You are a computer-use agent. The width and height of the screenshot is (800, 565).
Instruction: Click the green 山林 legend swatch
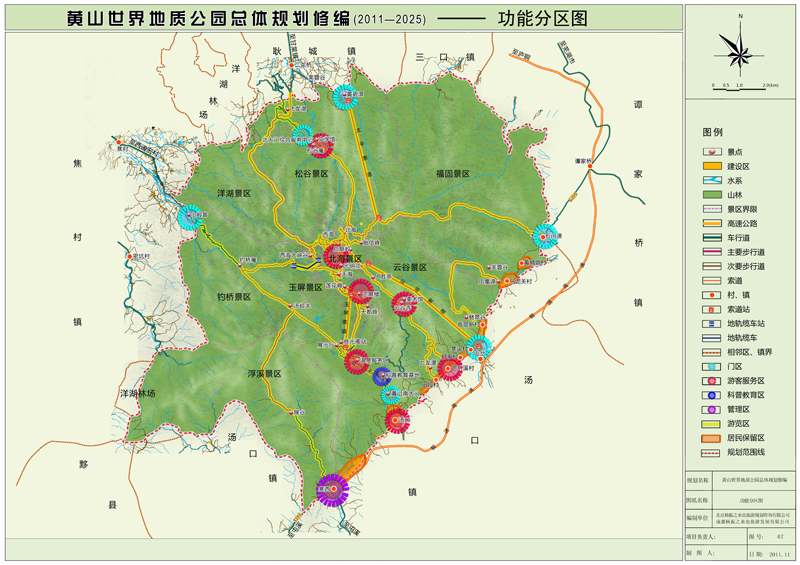click(x=712, y=194)
